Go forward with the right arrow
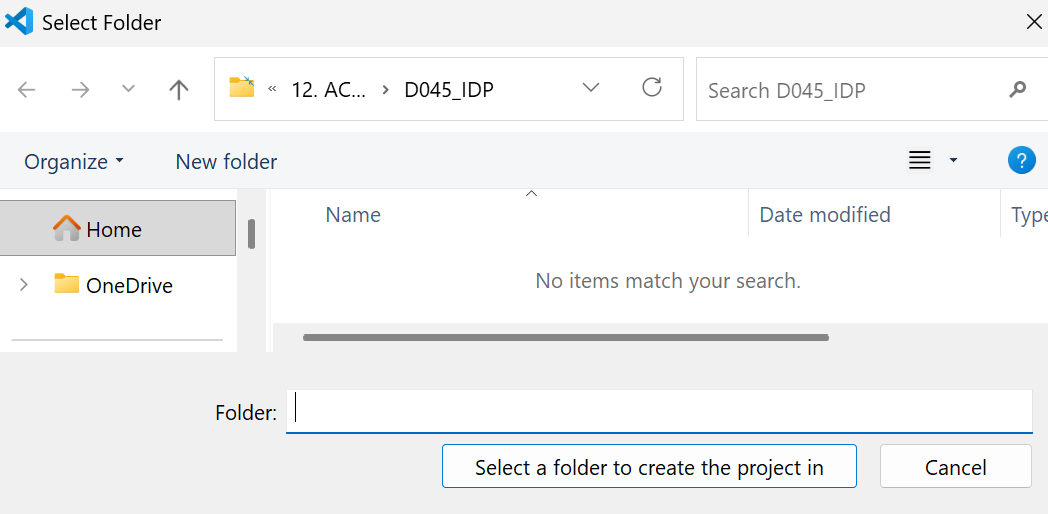Screen dimensions: 1048x514 click(80, 90)
